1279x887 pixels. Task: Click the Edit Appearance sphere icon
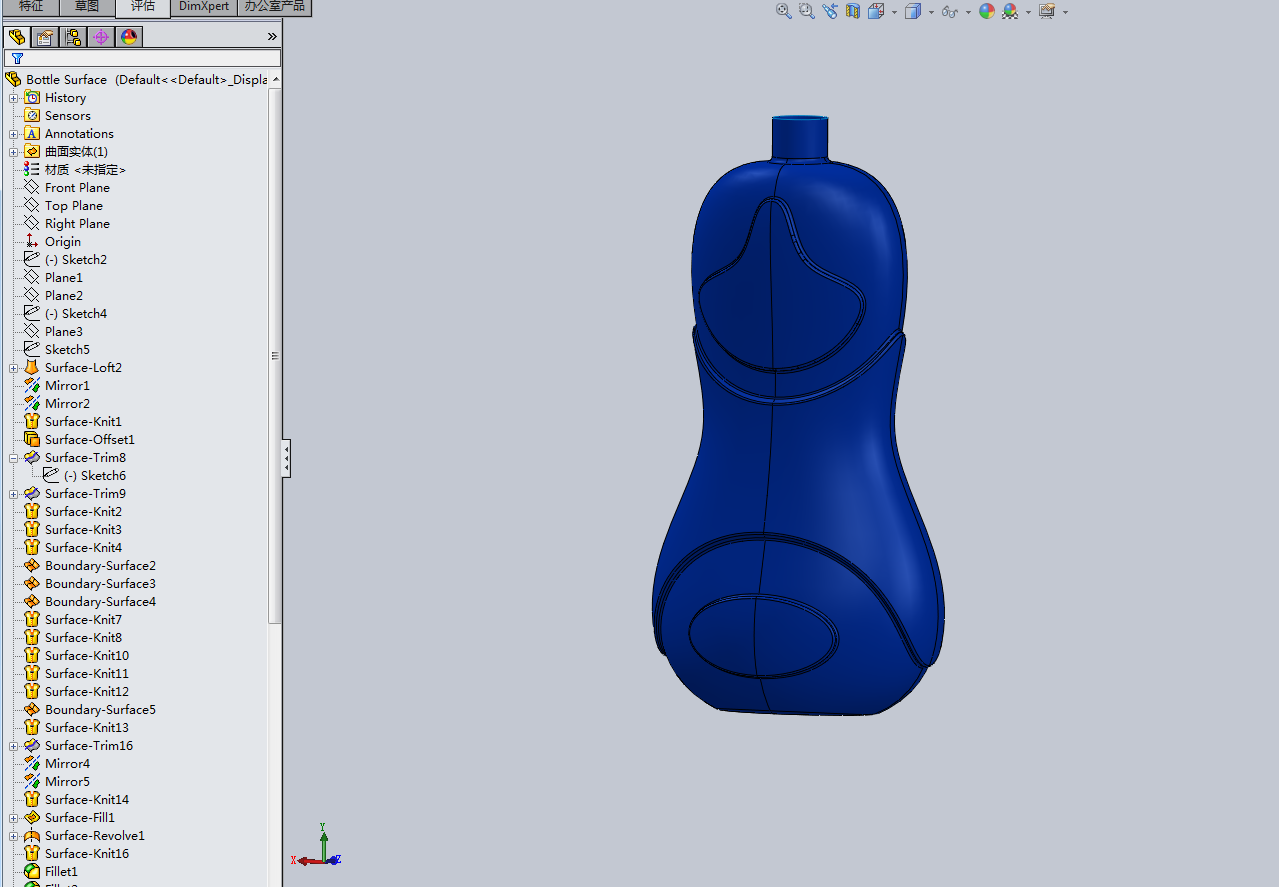click(x=987, y=11)
